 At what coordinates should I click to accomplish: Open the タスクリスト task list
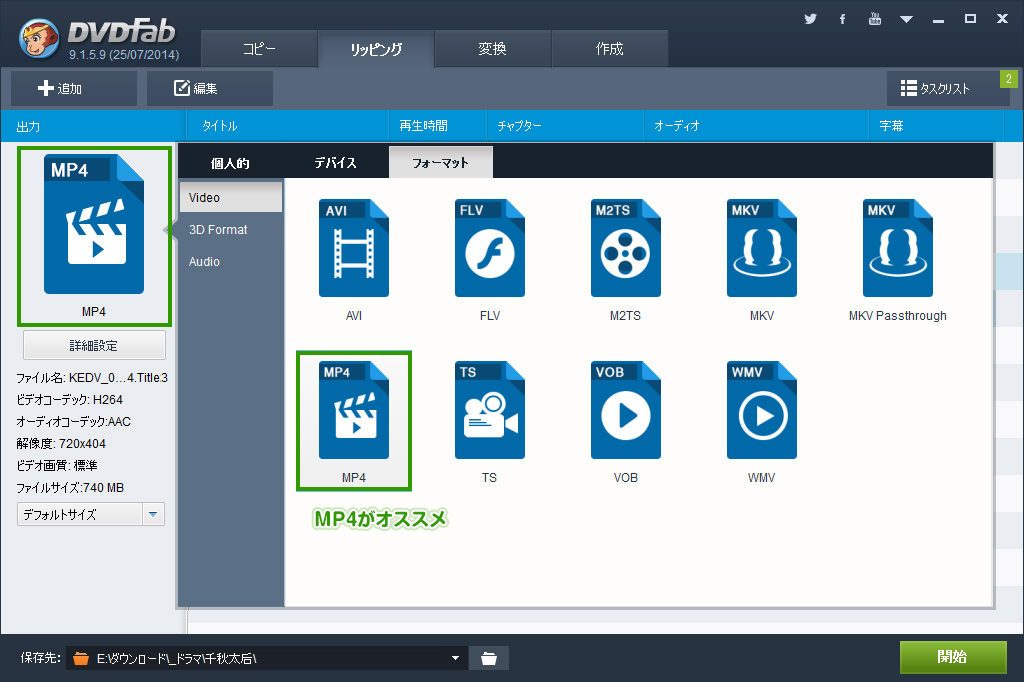click(x=948, y=88)
